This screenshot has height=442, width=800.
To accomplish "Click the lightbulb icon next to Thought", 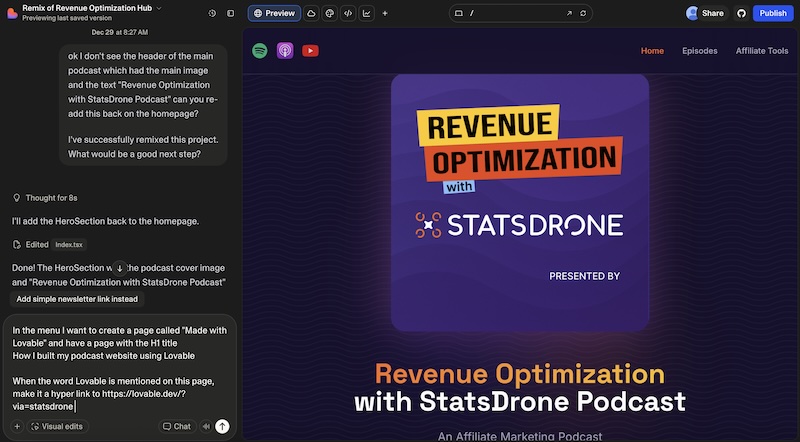I will point(16,198).
